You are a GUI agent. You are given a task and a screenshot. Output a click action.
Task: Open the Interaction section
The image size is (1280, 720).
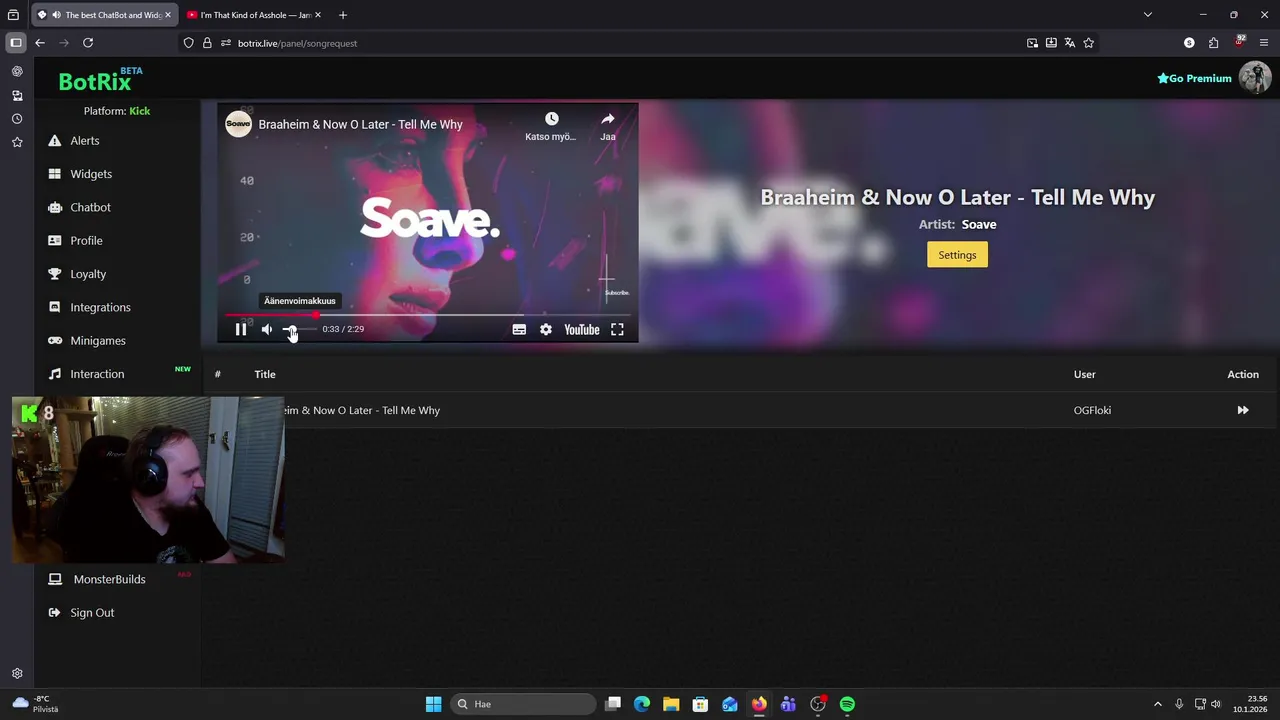click(x=97, y=374)
